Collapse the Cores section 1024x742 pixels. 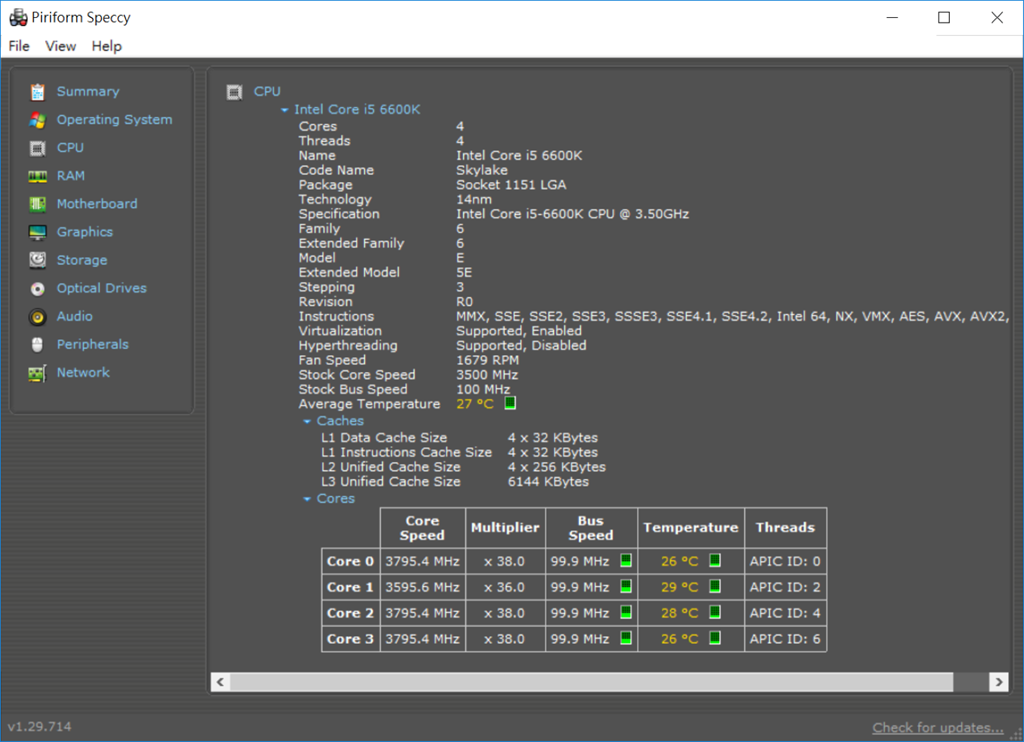click(x=308, y=499)
